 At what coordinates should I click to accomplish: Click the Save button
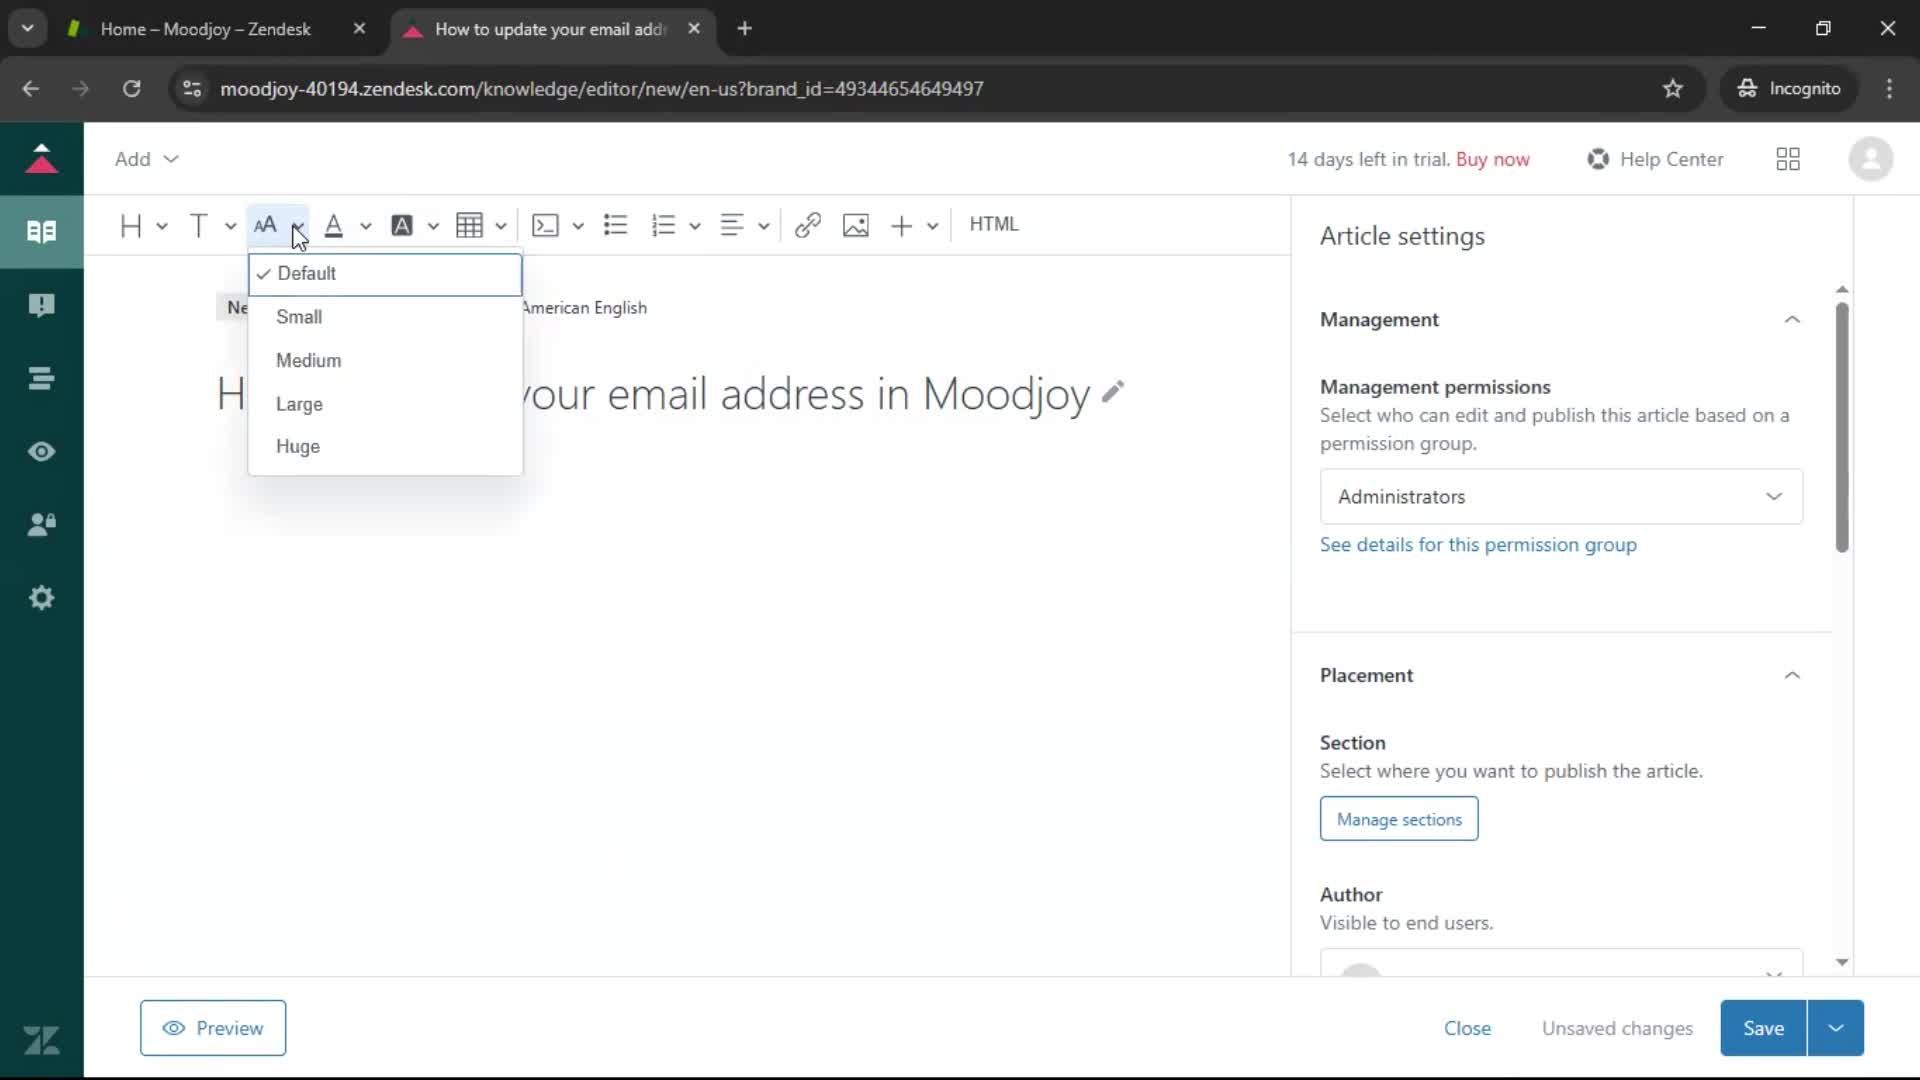(1763, 1028)
